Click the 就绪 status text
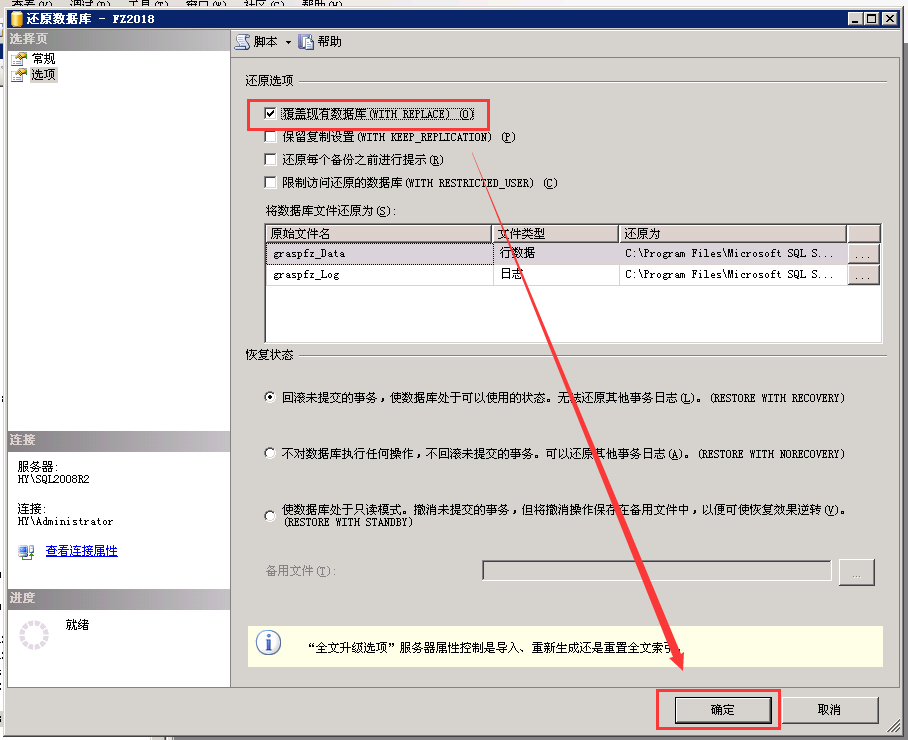The width and height of the screenshot is (908, 740). pos(77,625)
